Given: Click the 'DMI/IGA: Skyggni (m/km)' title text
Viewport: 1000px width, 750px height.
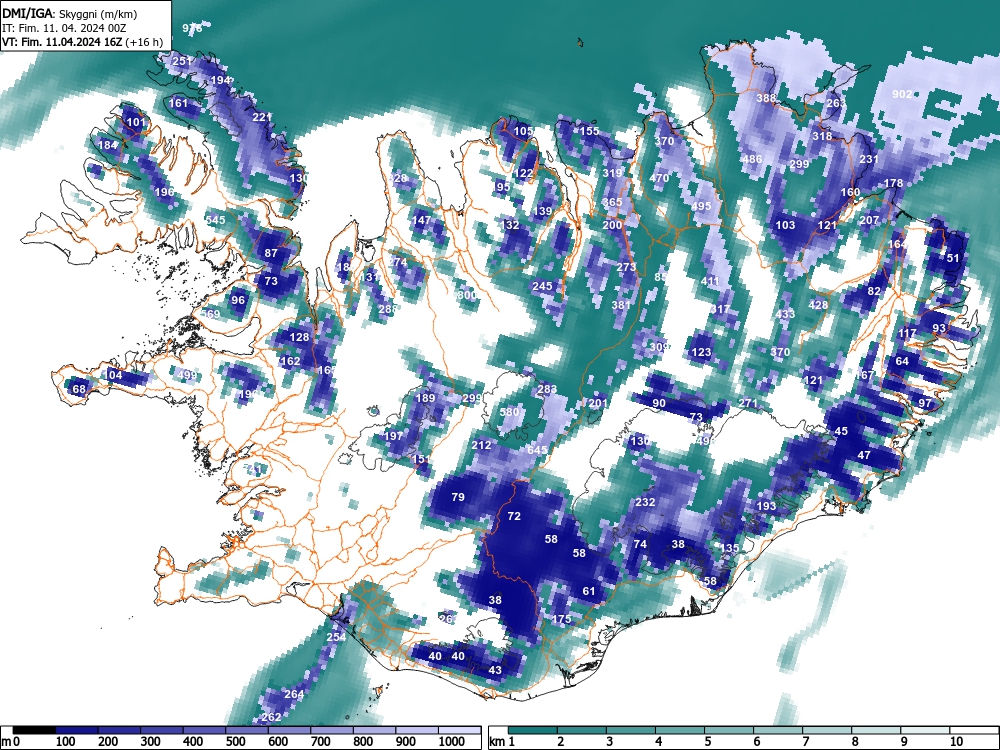Looking at the screenshot, I should click(70, 14).
